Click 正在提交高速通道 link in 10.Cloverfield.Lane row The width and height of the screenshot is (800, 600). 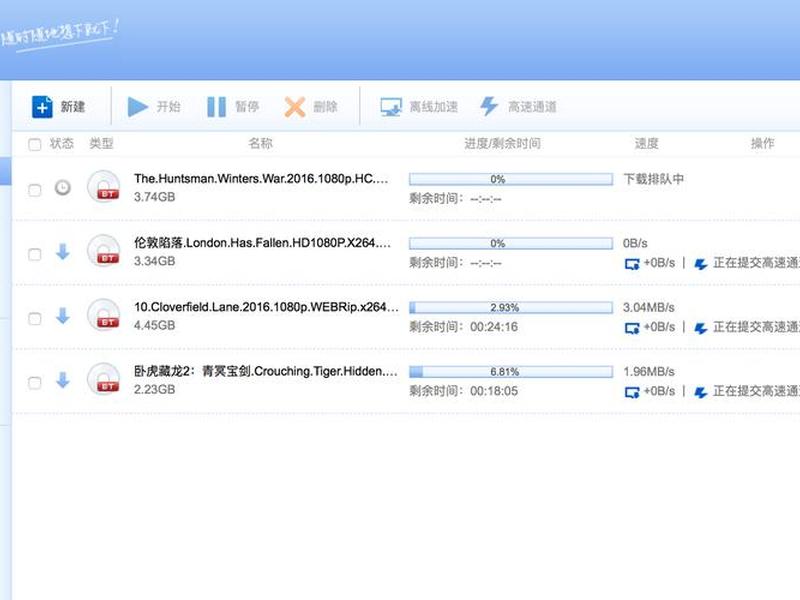click(x=756, y=327)
